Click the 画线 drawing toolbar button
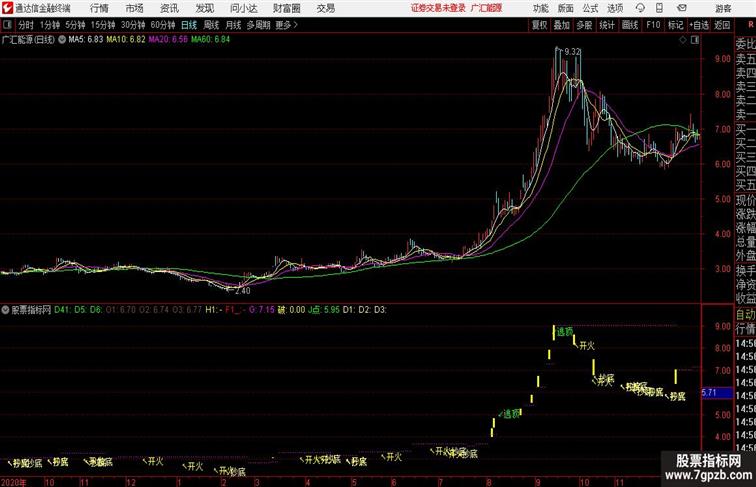 tap(630, 25)
